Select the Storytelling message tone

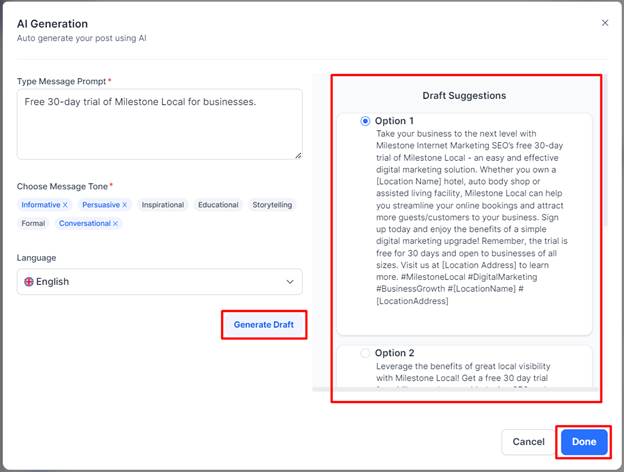[x=272, y=205]
